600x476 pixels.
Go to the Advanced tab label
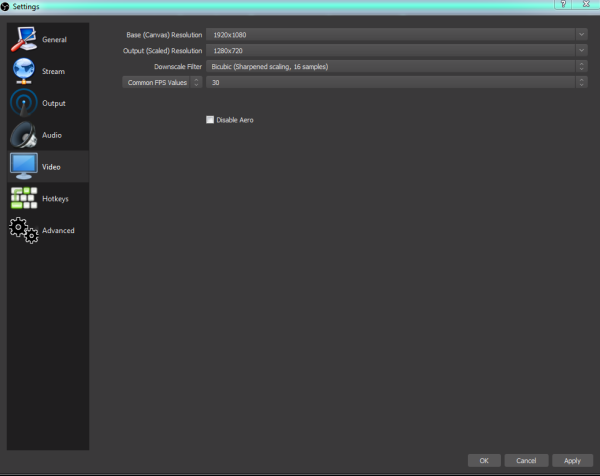pyautogui.click(x=58, y=230)
